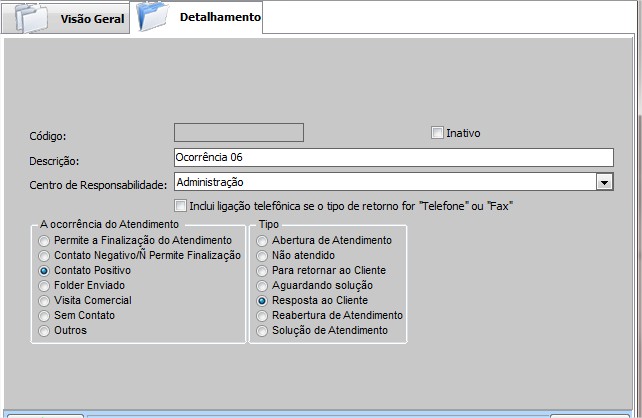Select Aguardando solução radio button
Viewport: 642px width, 418px height.
tap(263, 286)
